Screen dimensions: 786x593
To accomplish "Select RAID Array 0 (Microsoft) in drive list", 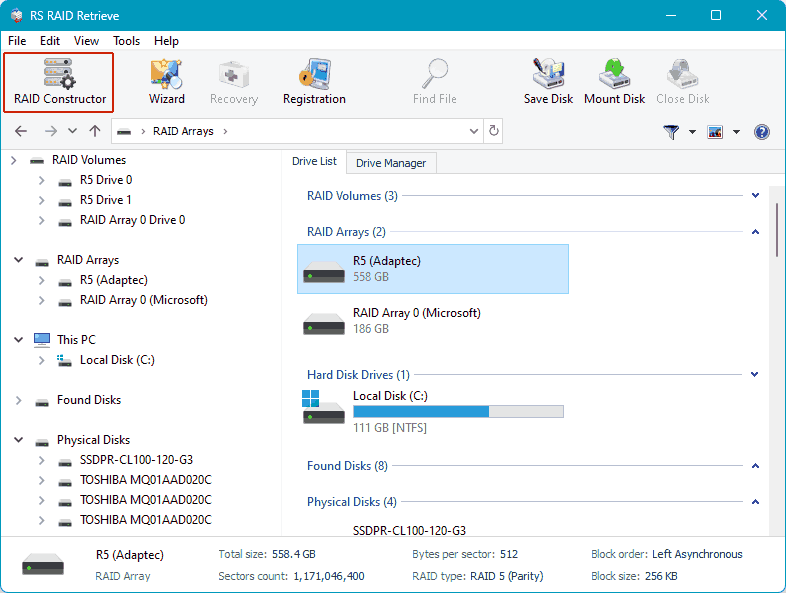I will pyautogui.click(x=416, y=321).
